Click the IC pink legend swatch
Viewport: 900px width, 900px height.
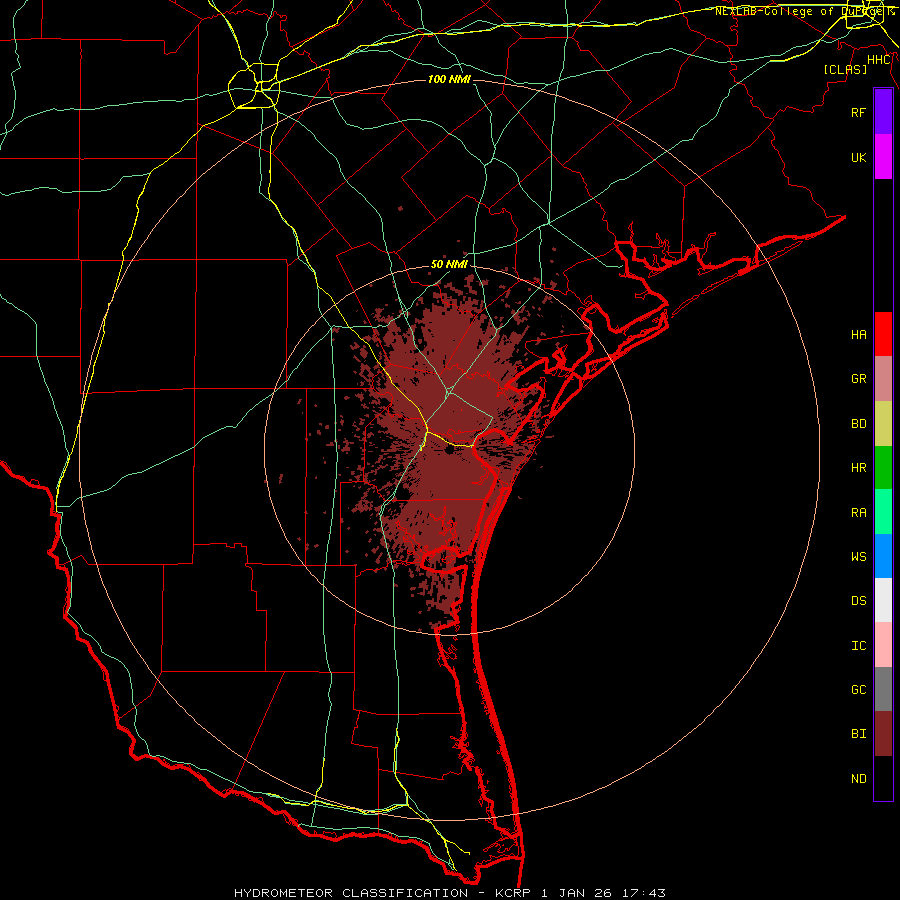tap(883, 645)
